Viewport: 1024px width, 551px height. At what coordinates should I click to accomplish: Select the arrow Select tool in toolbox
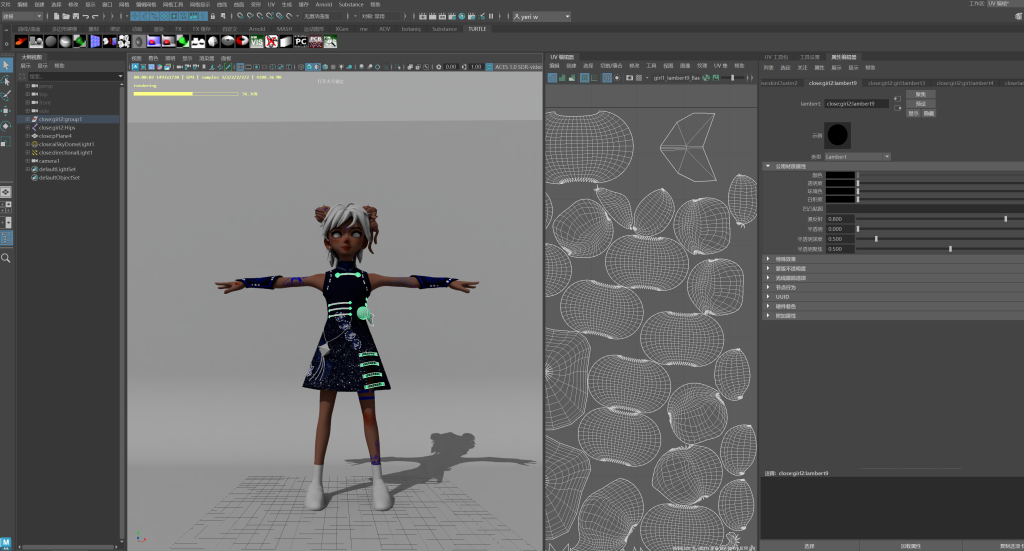(x=6, y=65)
